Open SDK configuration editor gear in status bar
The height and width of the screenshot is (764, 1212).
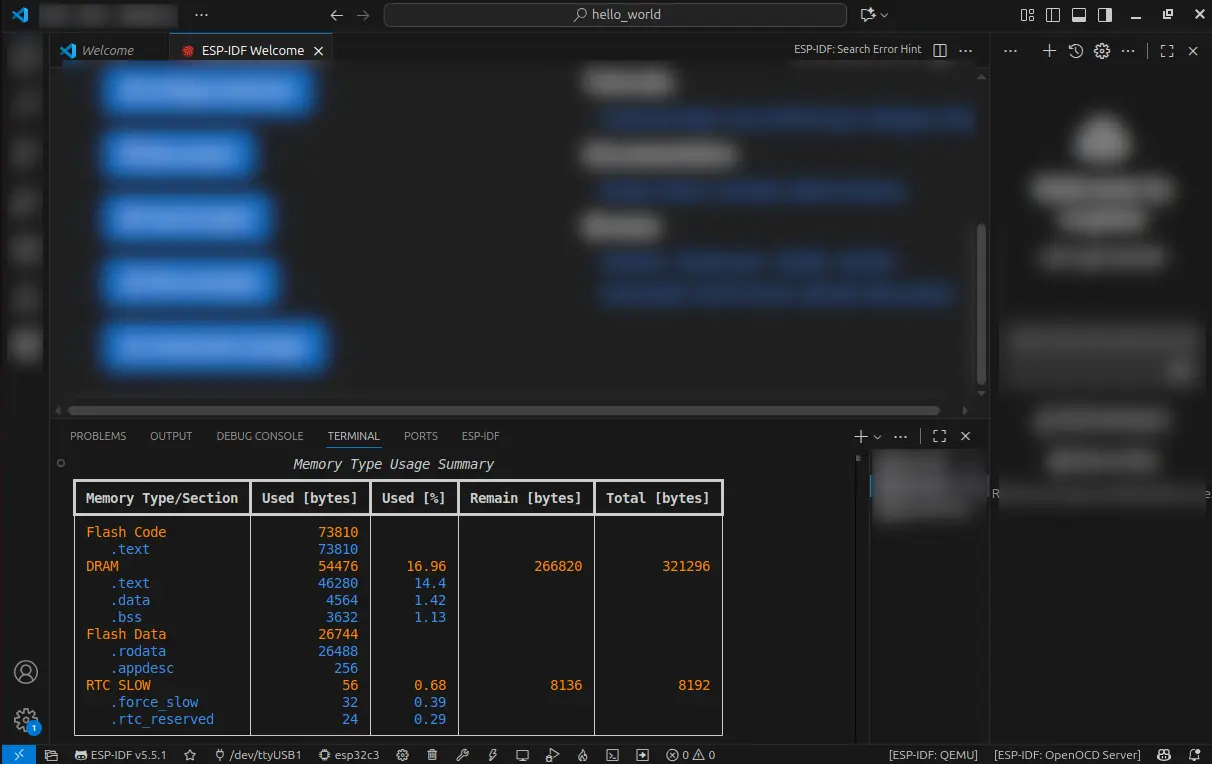[x=403, y=755]
